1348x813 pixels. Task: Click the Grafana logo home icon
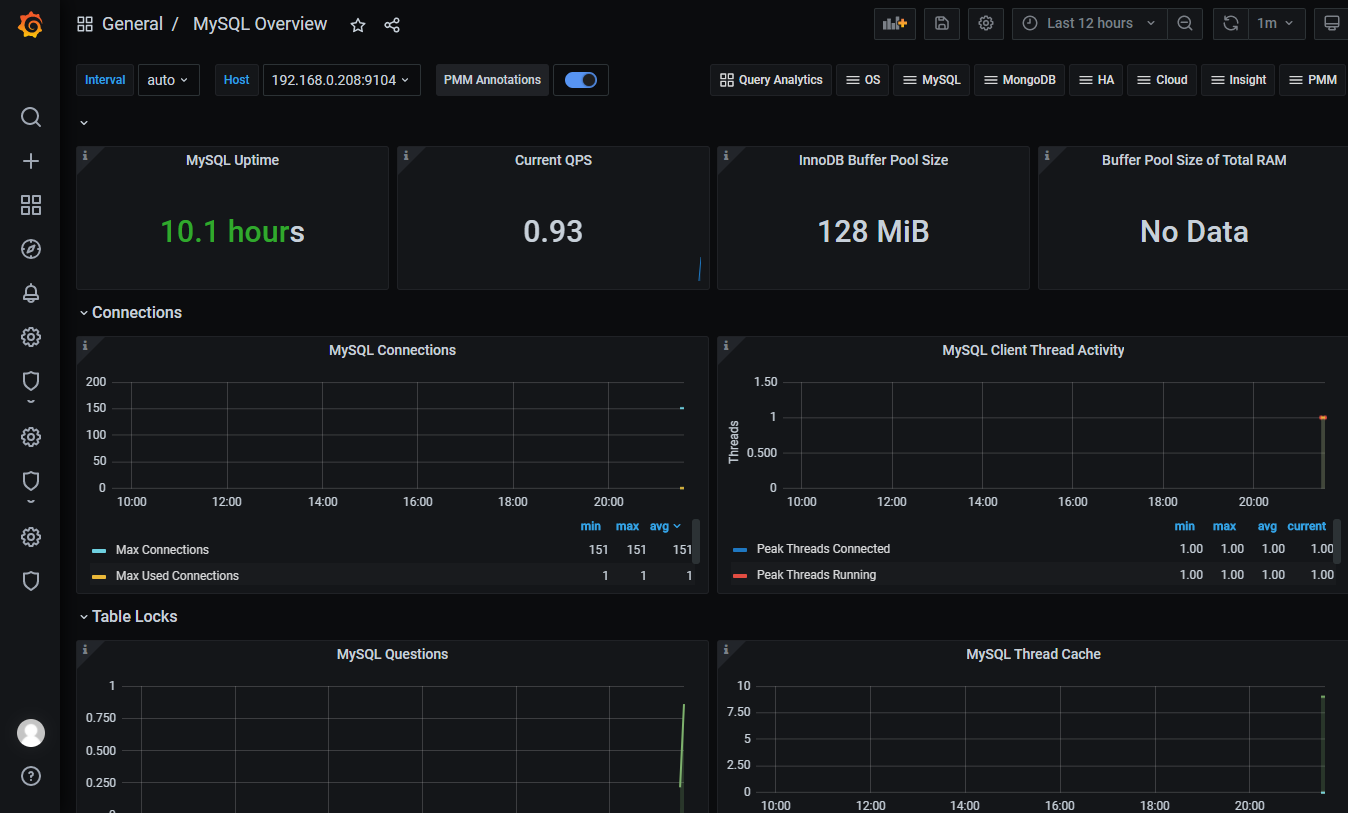(x=30, y=24)
